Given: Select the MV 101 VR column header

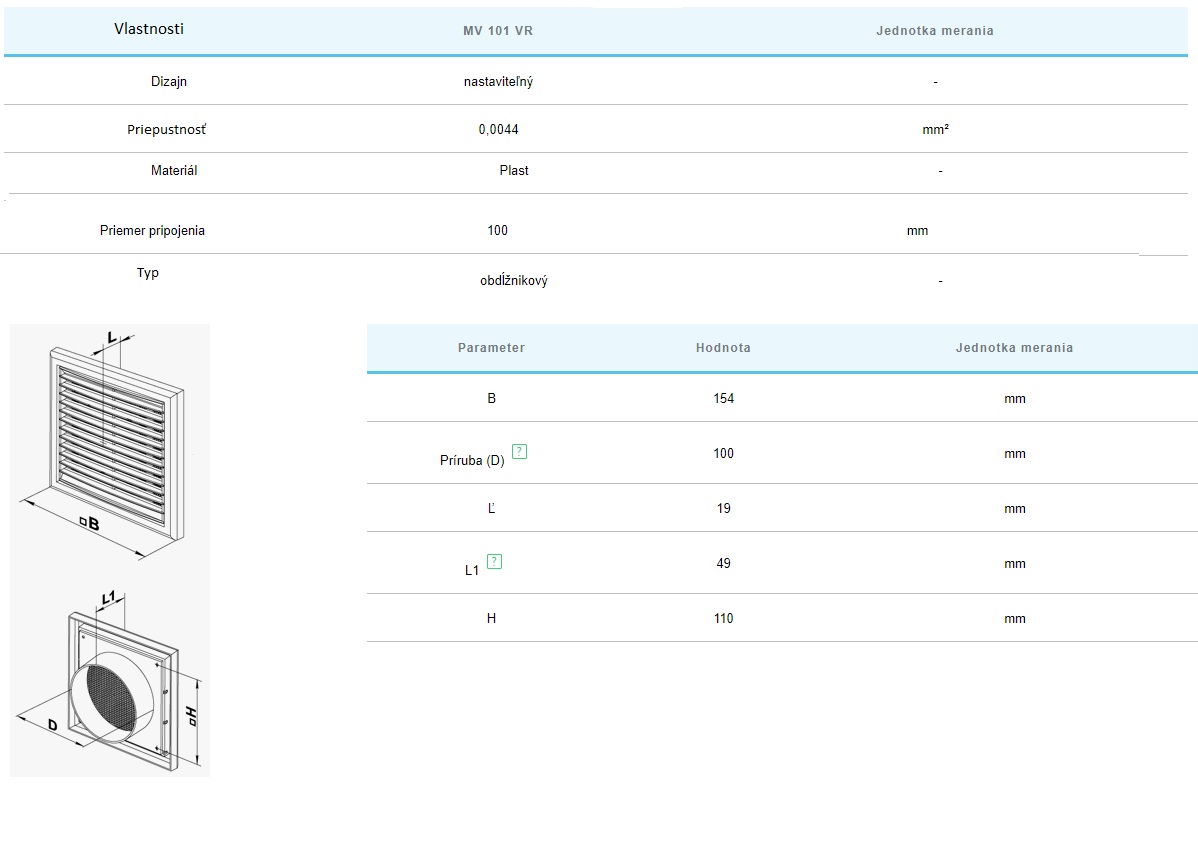Looking at the screenshot, I should pyautogui.click(x=498, y=31).
